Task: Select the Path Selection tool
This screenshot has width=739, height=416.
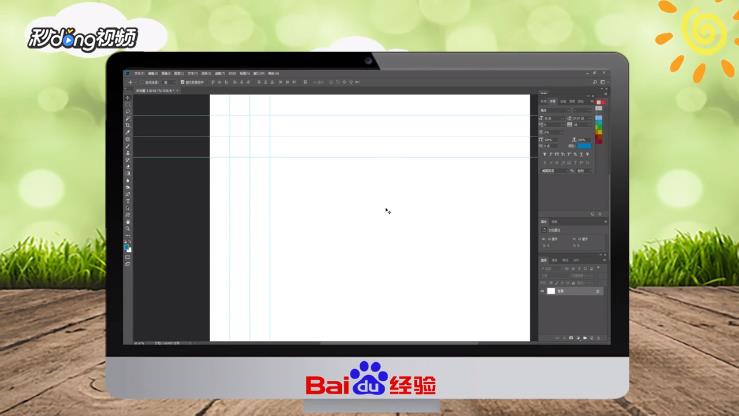Action: [x=128, y=208]
